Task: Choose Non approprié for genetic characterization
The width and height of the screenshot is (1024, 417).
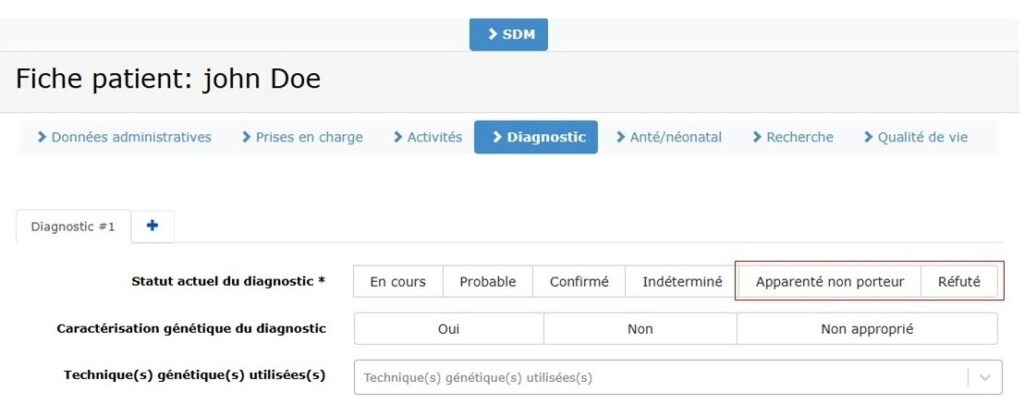Action: [x=867, y=329]
